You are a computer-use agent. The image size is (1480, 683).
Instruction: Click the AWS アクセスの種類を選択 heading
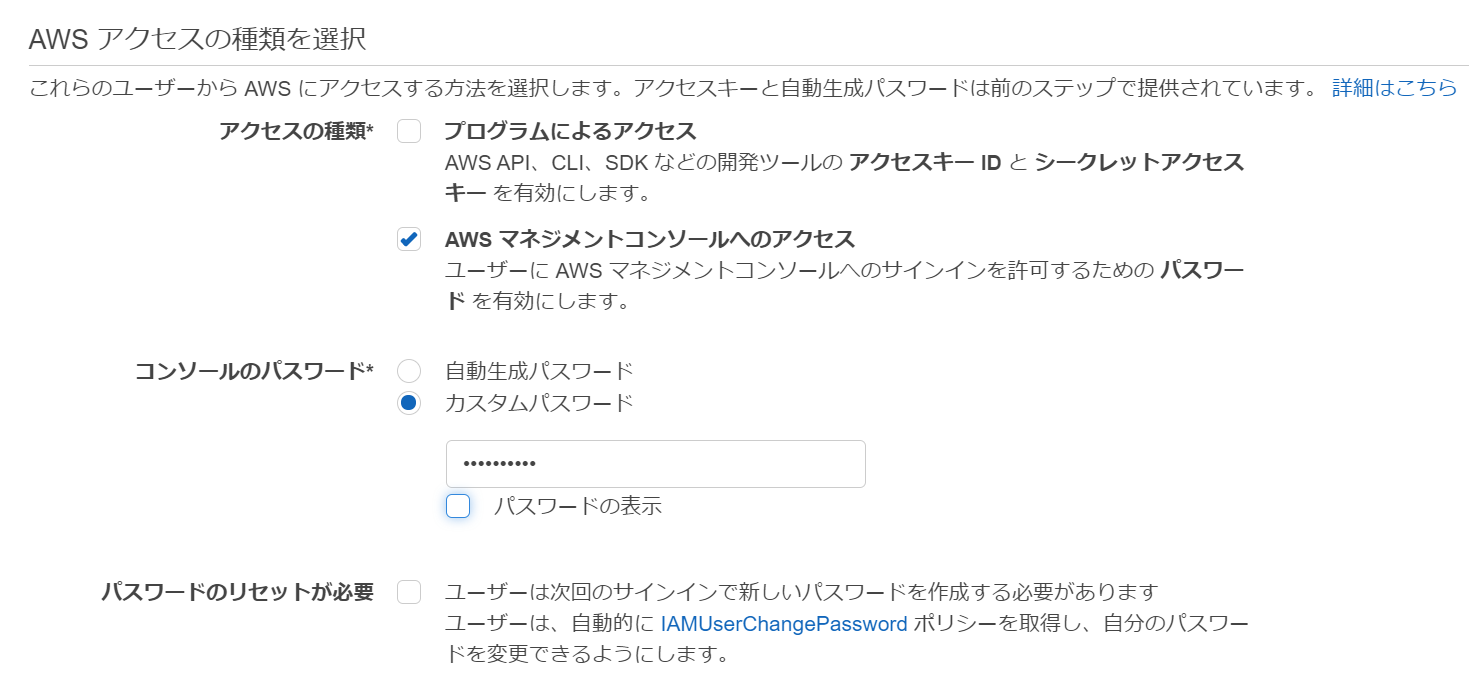point(197,39)
